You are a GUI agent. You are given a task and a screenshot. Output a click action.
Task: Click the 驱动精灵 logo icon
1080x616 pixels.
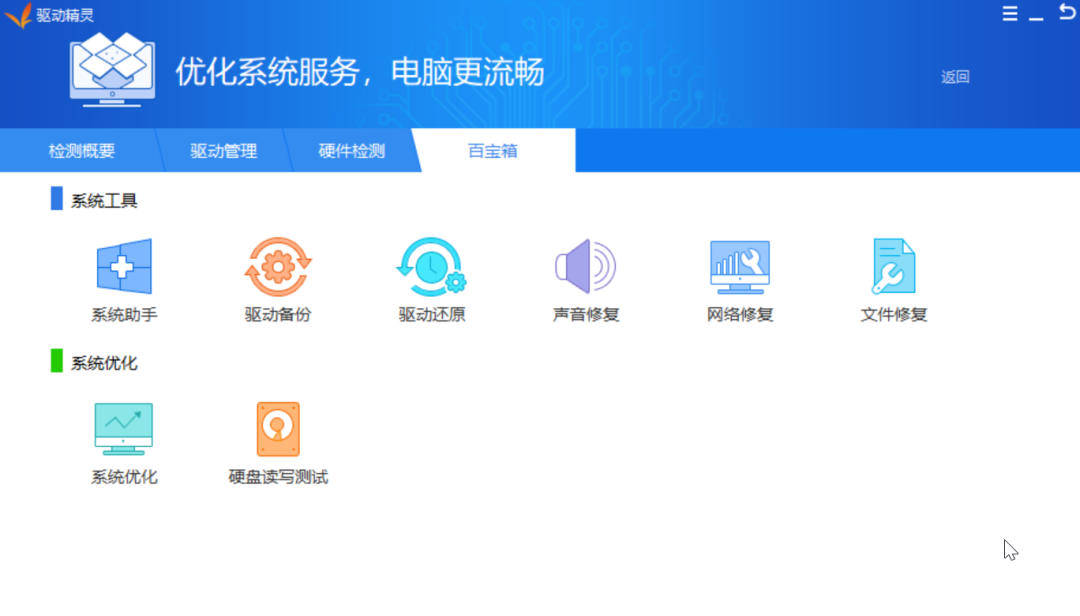(19, 14)
